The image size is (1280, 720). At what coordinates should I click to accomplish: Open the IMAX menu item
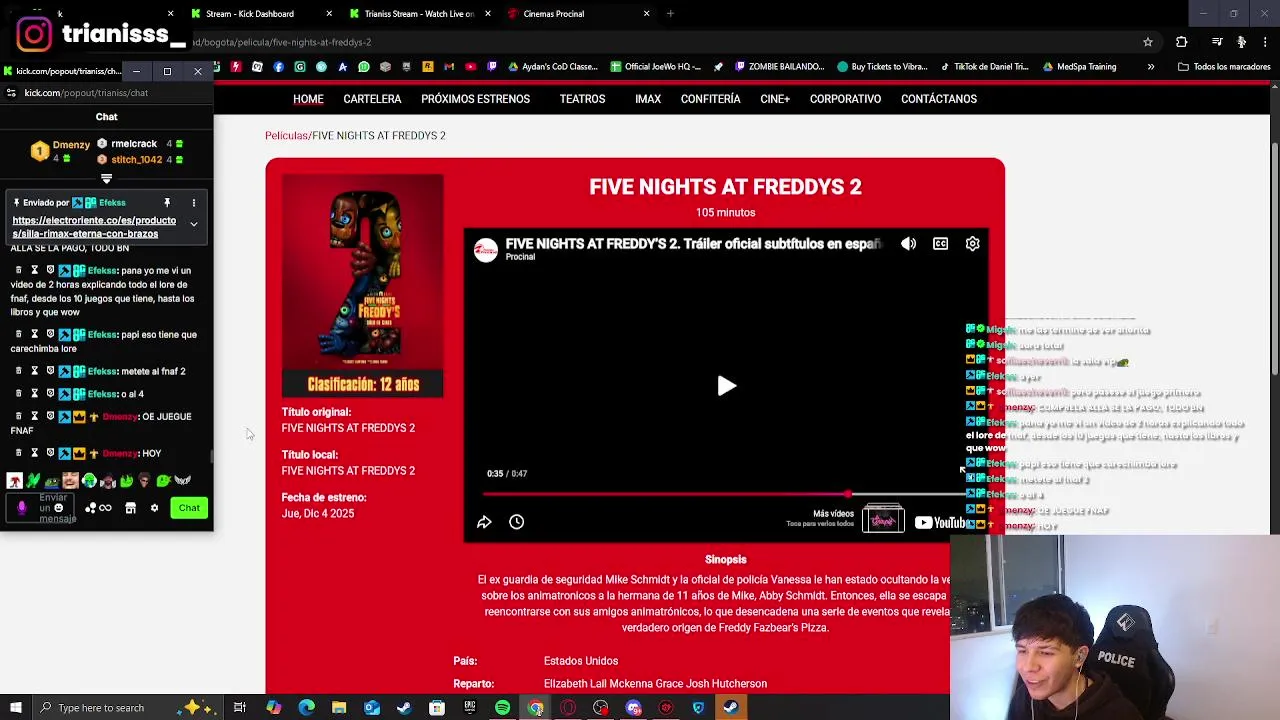(648, 99)
